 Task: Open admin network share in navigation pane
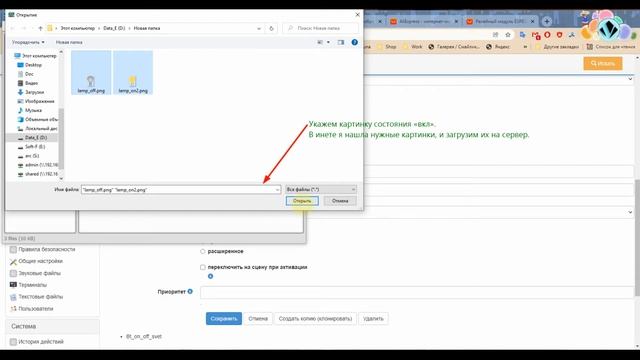coord(38,165)
